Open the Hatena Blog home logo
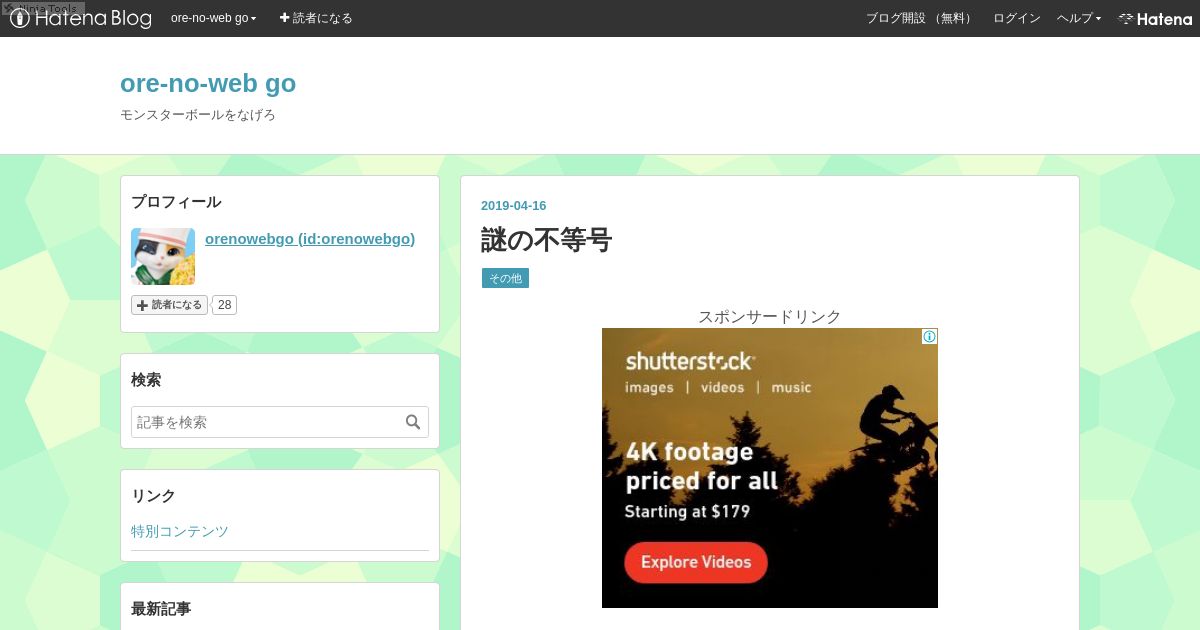 click(x=81, y=18)
